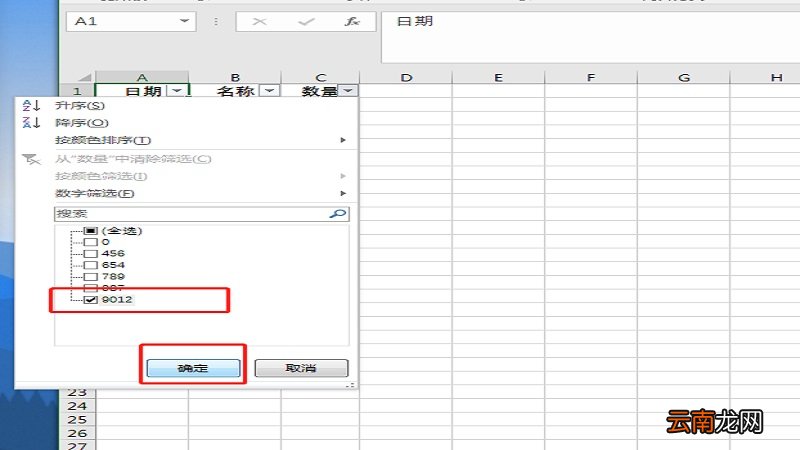Check the 456 value checkbox

[90, 254]
